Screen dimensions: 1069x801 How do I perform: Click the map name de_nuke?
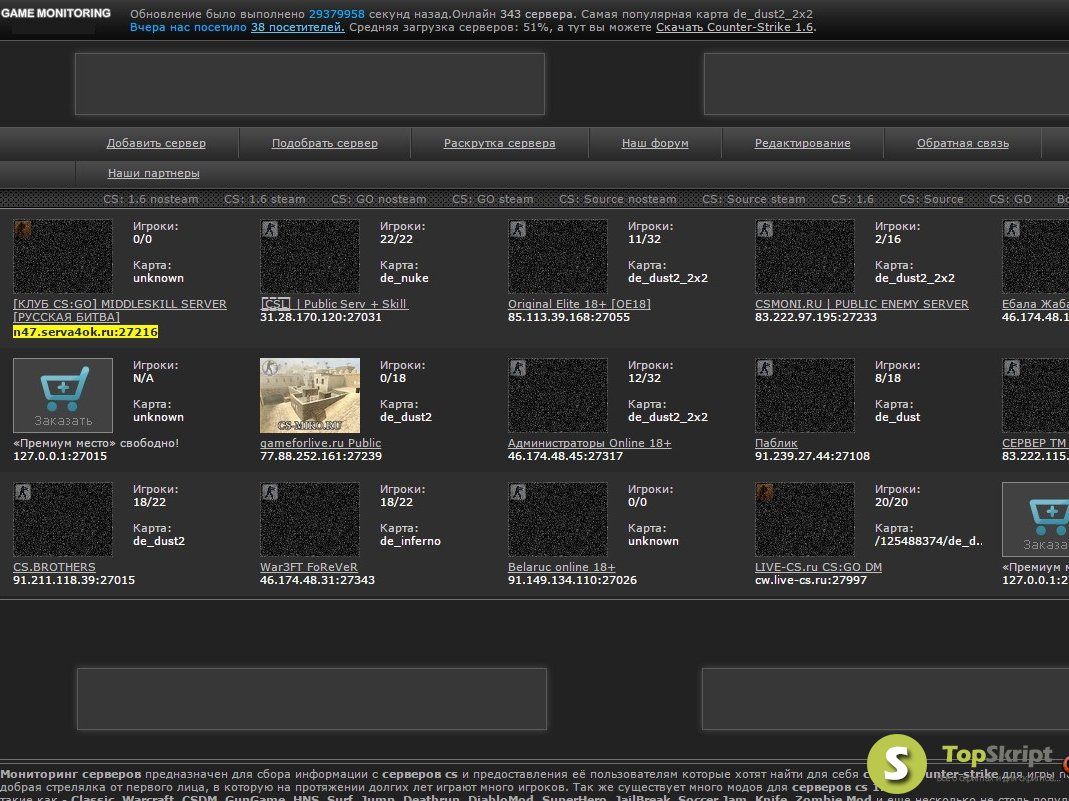(404, 278)
